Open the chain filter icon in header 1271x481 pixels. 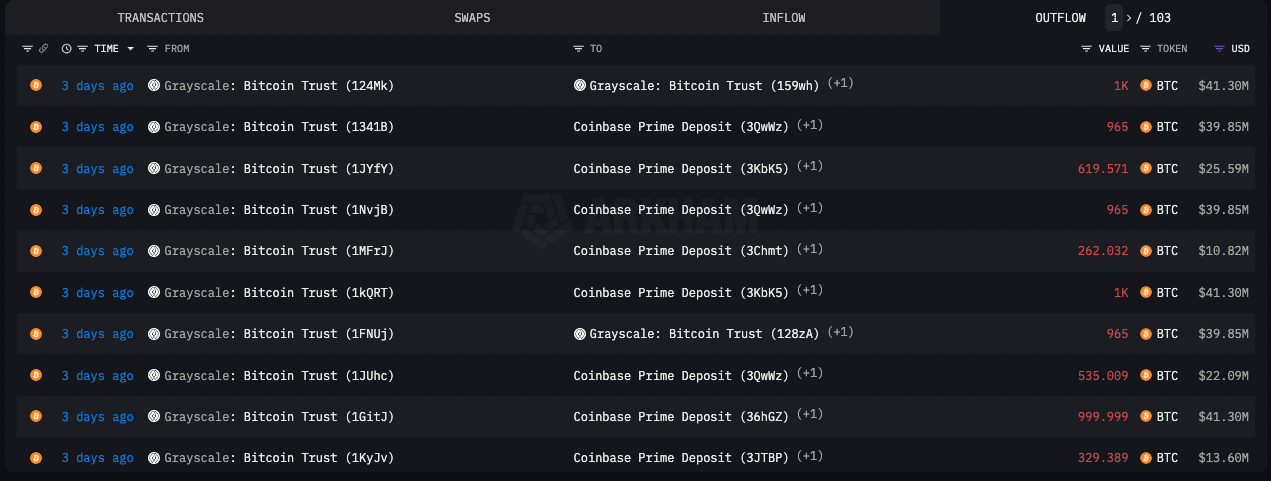point(28,48)
